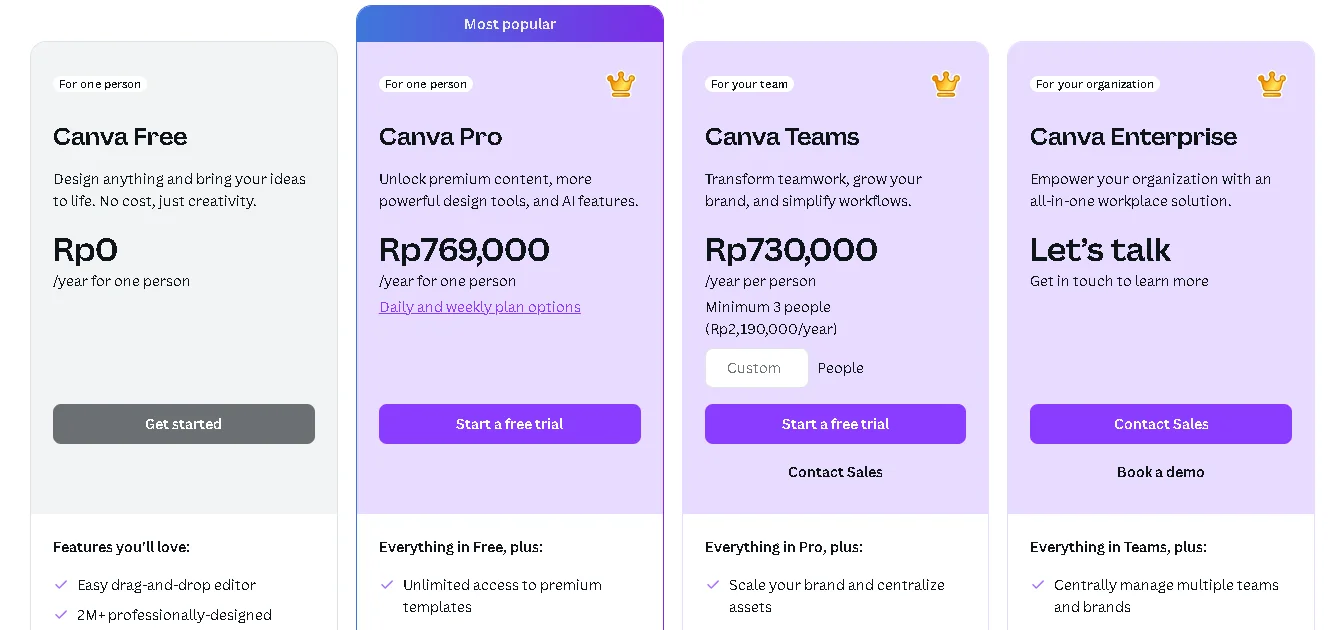Click the Get started button for Canva Free
Image resolution: width=1343 pixels, height=630 pixels.
[x=183, y=423]
